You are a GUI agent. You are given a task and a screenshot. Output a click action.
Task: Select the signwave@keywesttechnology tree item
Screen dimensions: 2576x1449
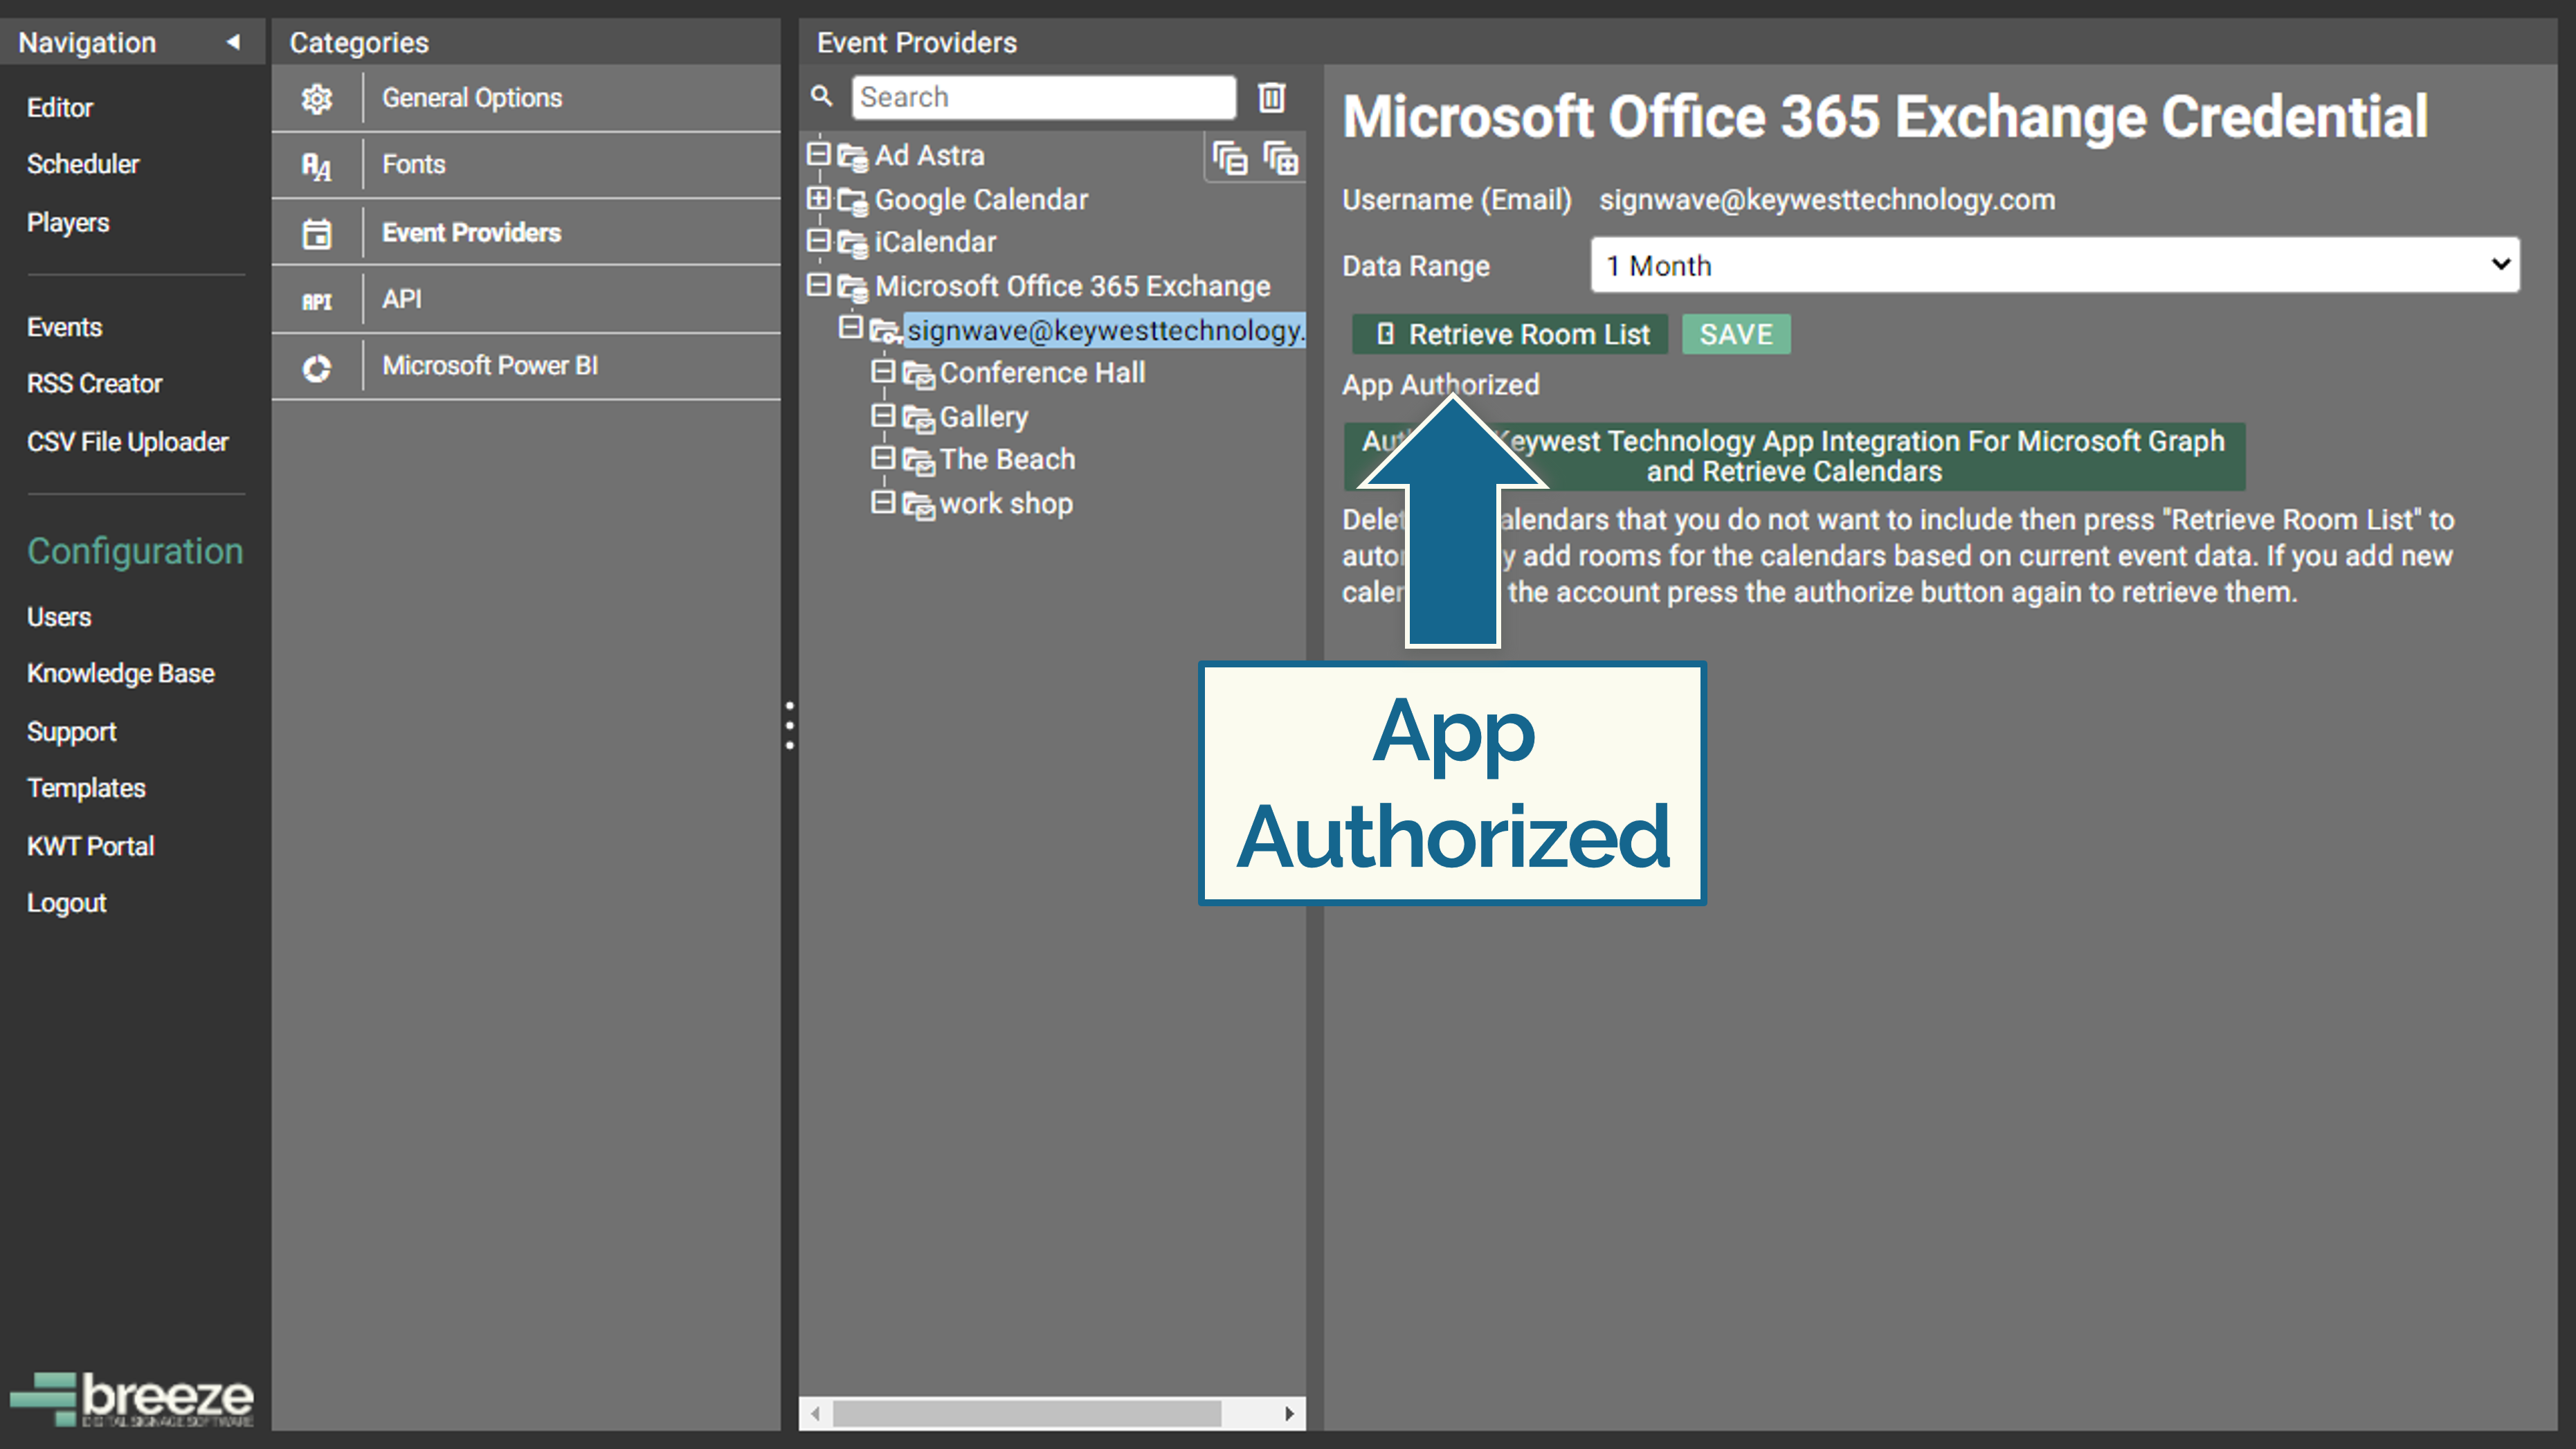coord(1105,331)
